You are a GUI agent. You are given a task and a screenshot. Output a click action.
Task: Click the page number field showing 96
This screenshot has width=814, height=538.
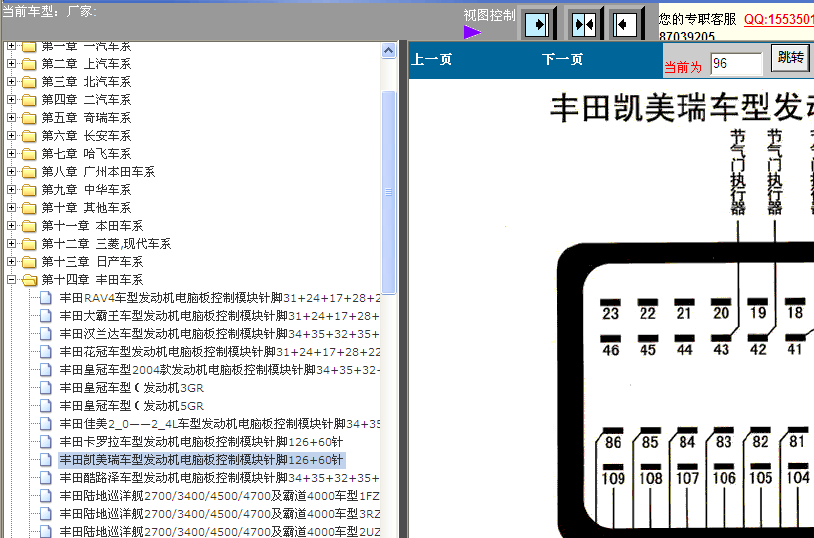tap(736, 64)
